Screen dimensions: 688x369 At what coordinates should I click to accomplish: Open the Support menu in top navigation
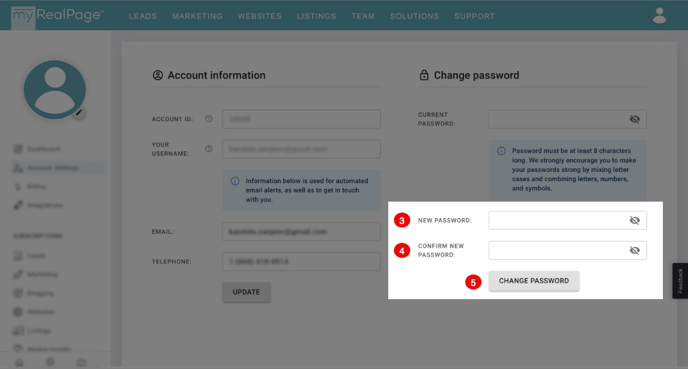pos(474,16)
